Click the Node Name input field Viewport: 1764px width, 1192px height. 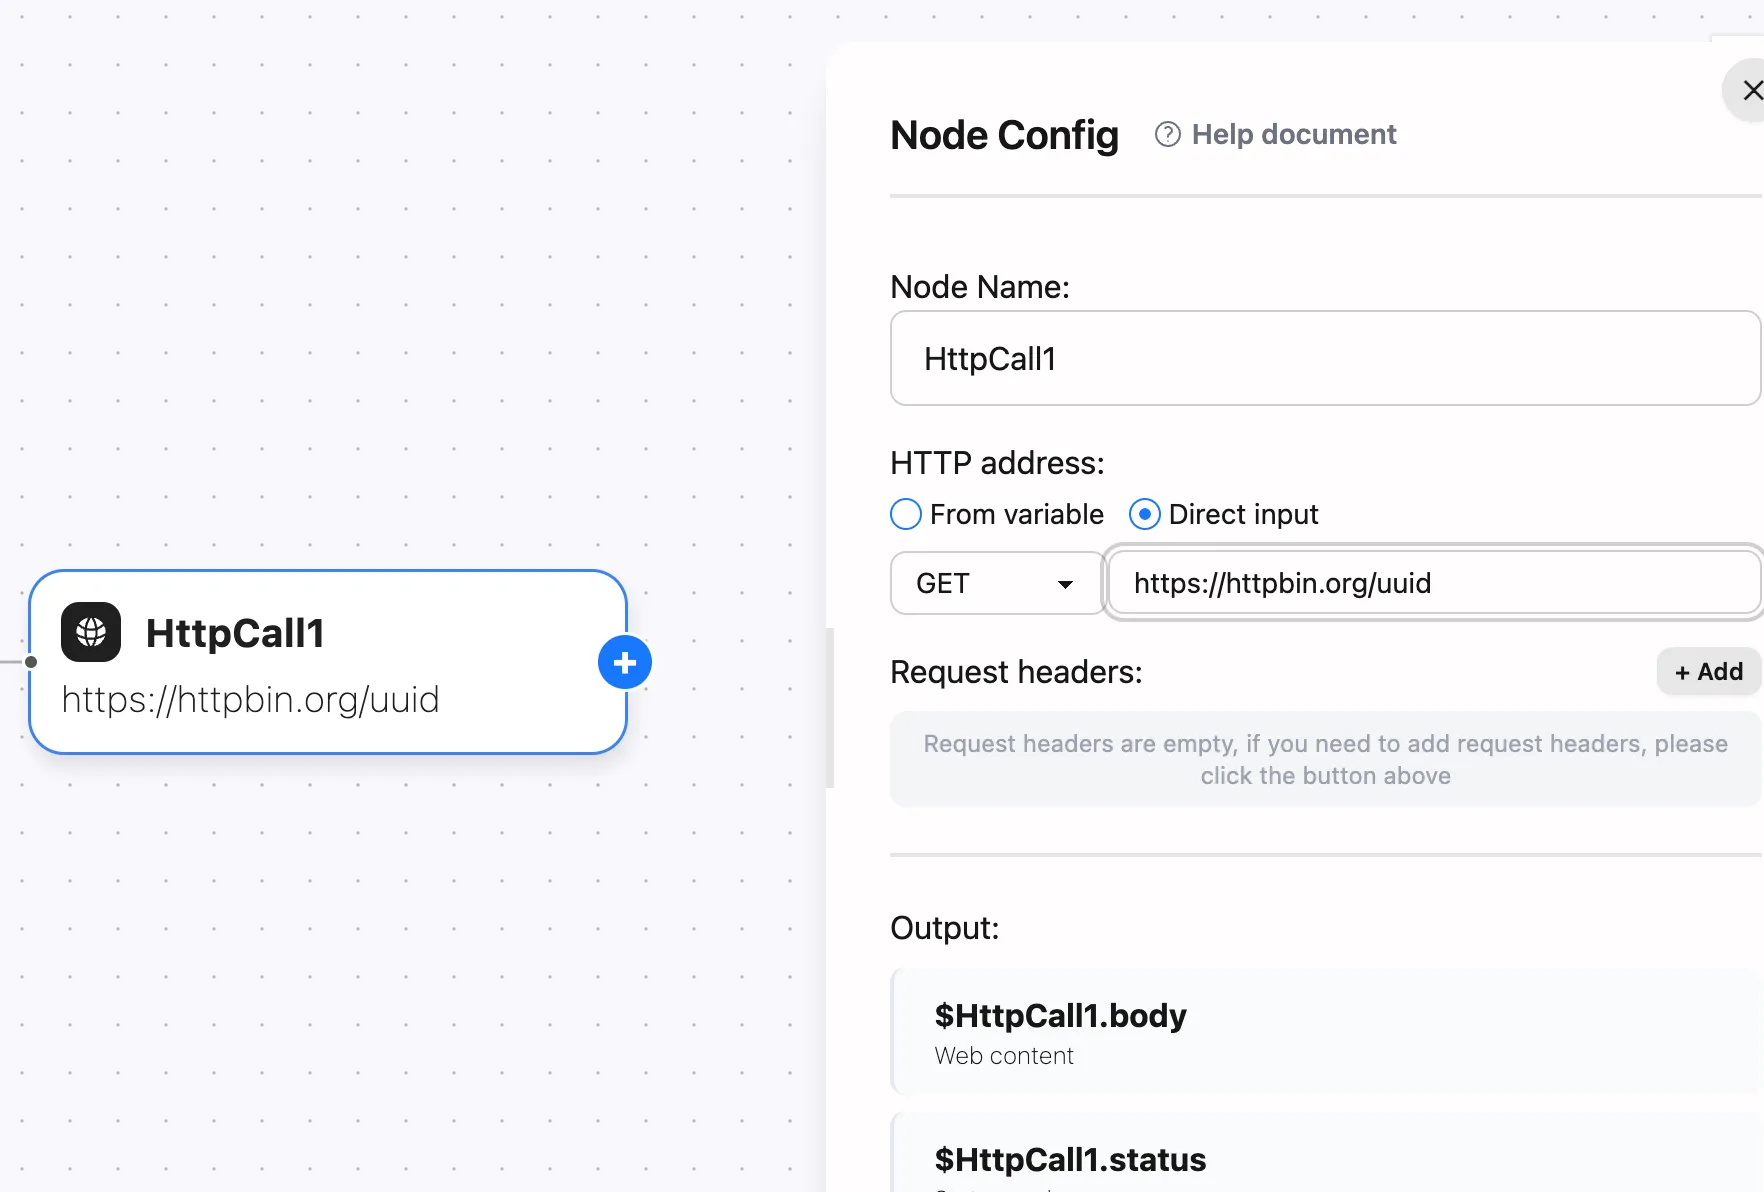click(x=1324, y=358)
